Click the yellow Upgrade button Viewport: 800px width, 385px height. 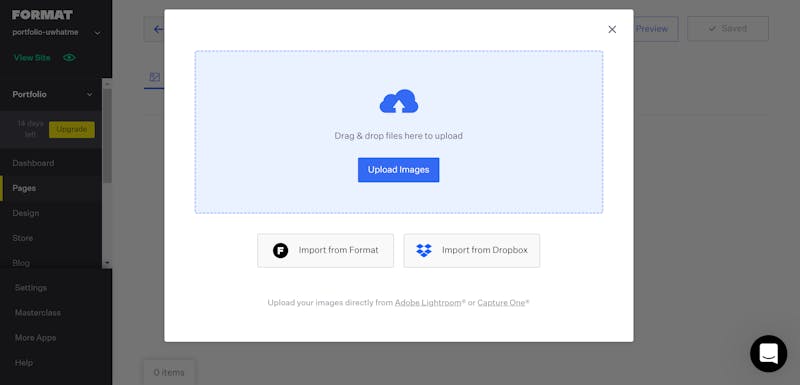click(x=72, y=130)
